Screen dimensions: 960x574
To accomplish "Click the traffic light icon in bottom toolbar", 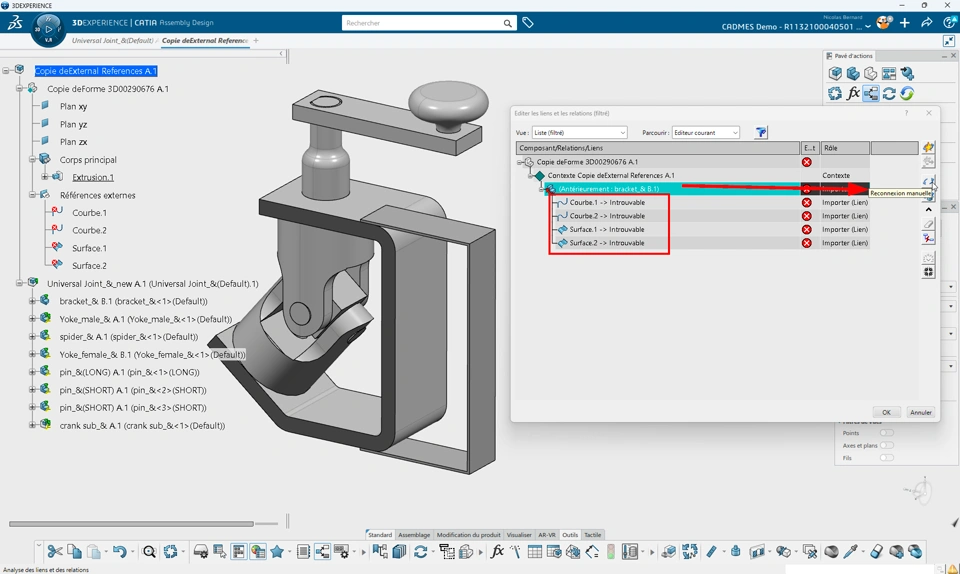I will tap(610, 551).
